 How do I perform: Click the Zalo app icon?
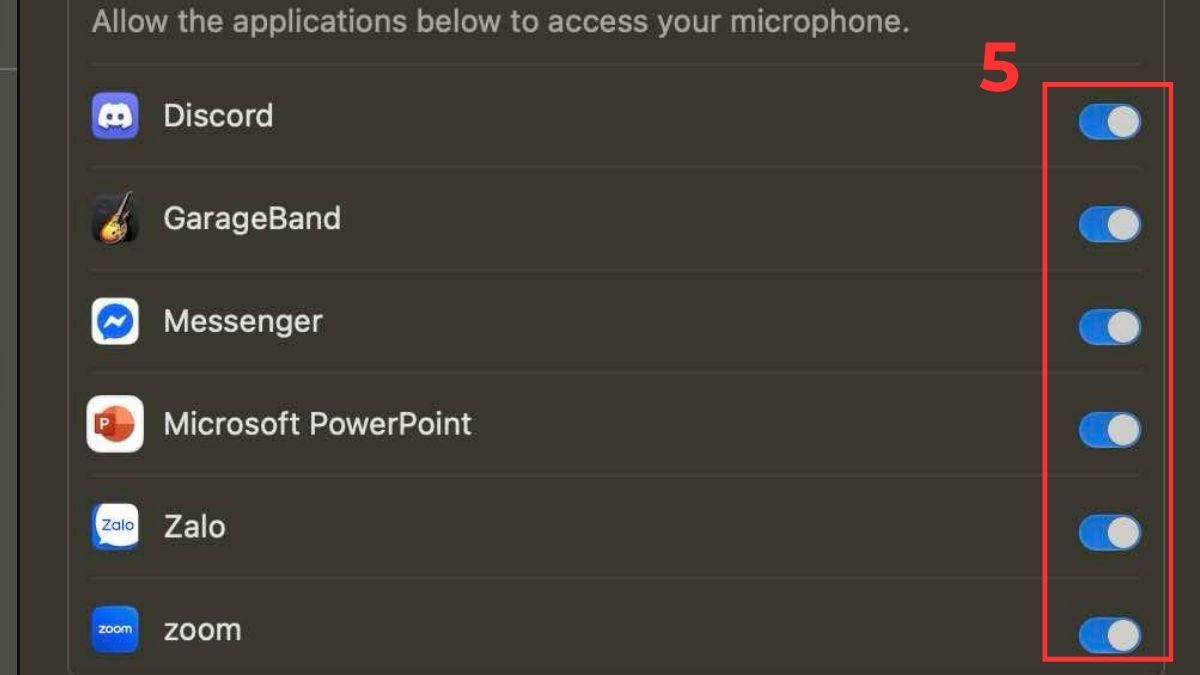coord(115,527)
